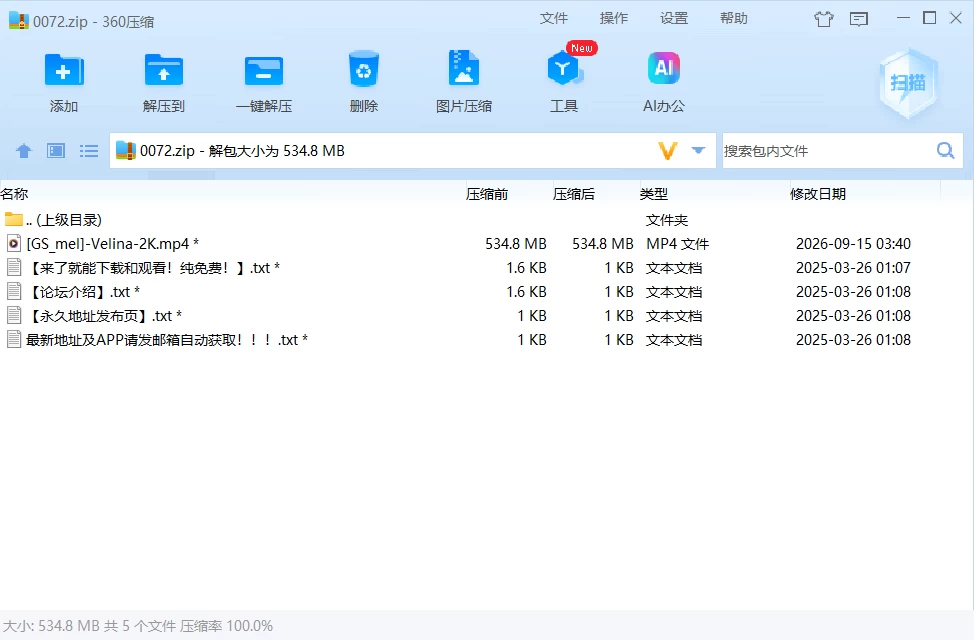Select [GS_mel]-Velina-2K.mp4 file

pos(112,244)
